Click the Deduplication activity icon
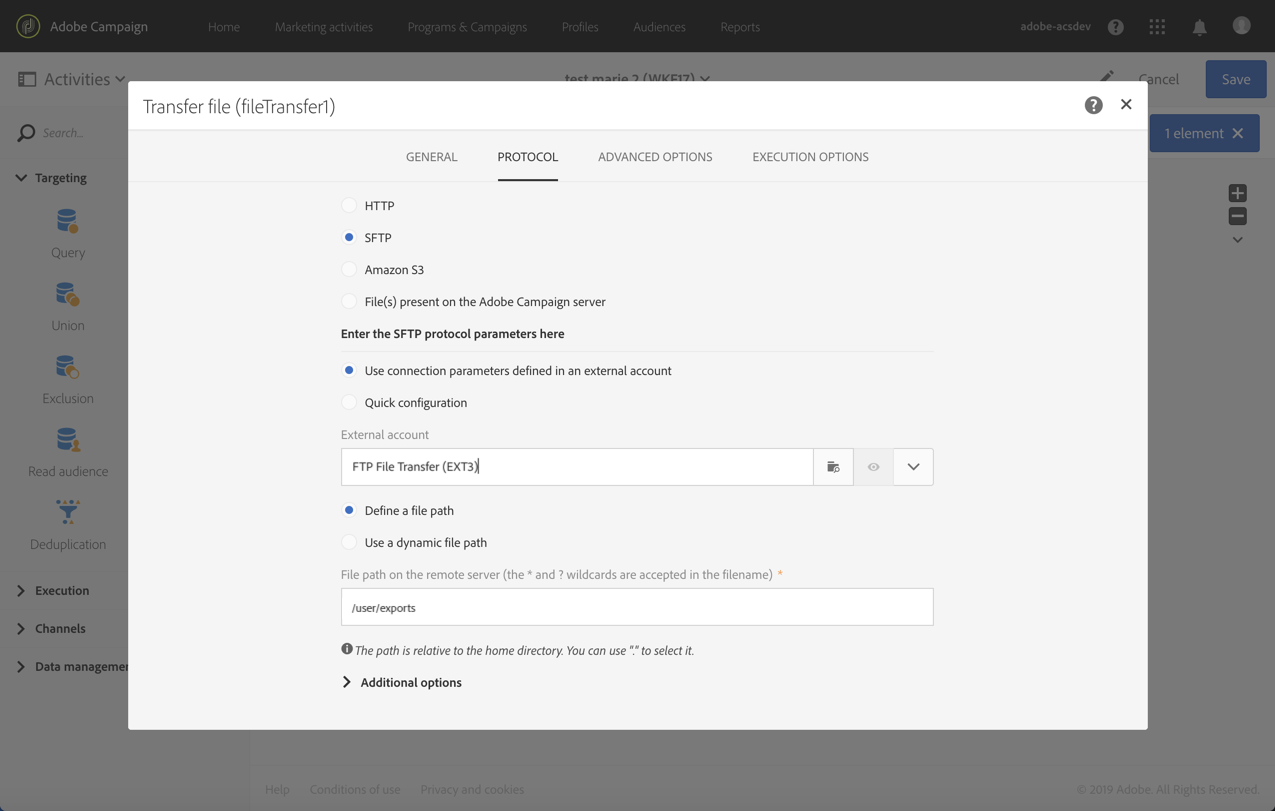1275x811 pixels. pyautogui.click(x=68, y=512)
